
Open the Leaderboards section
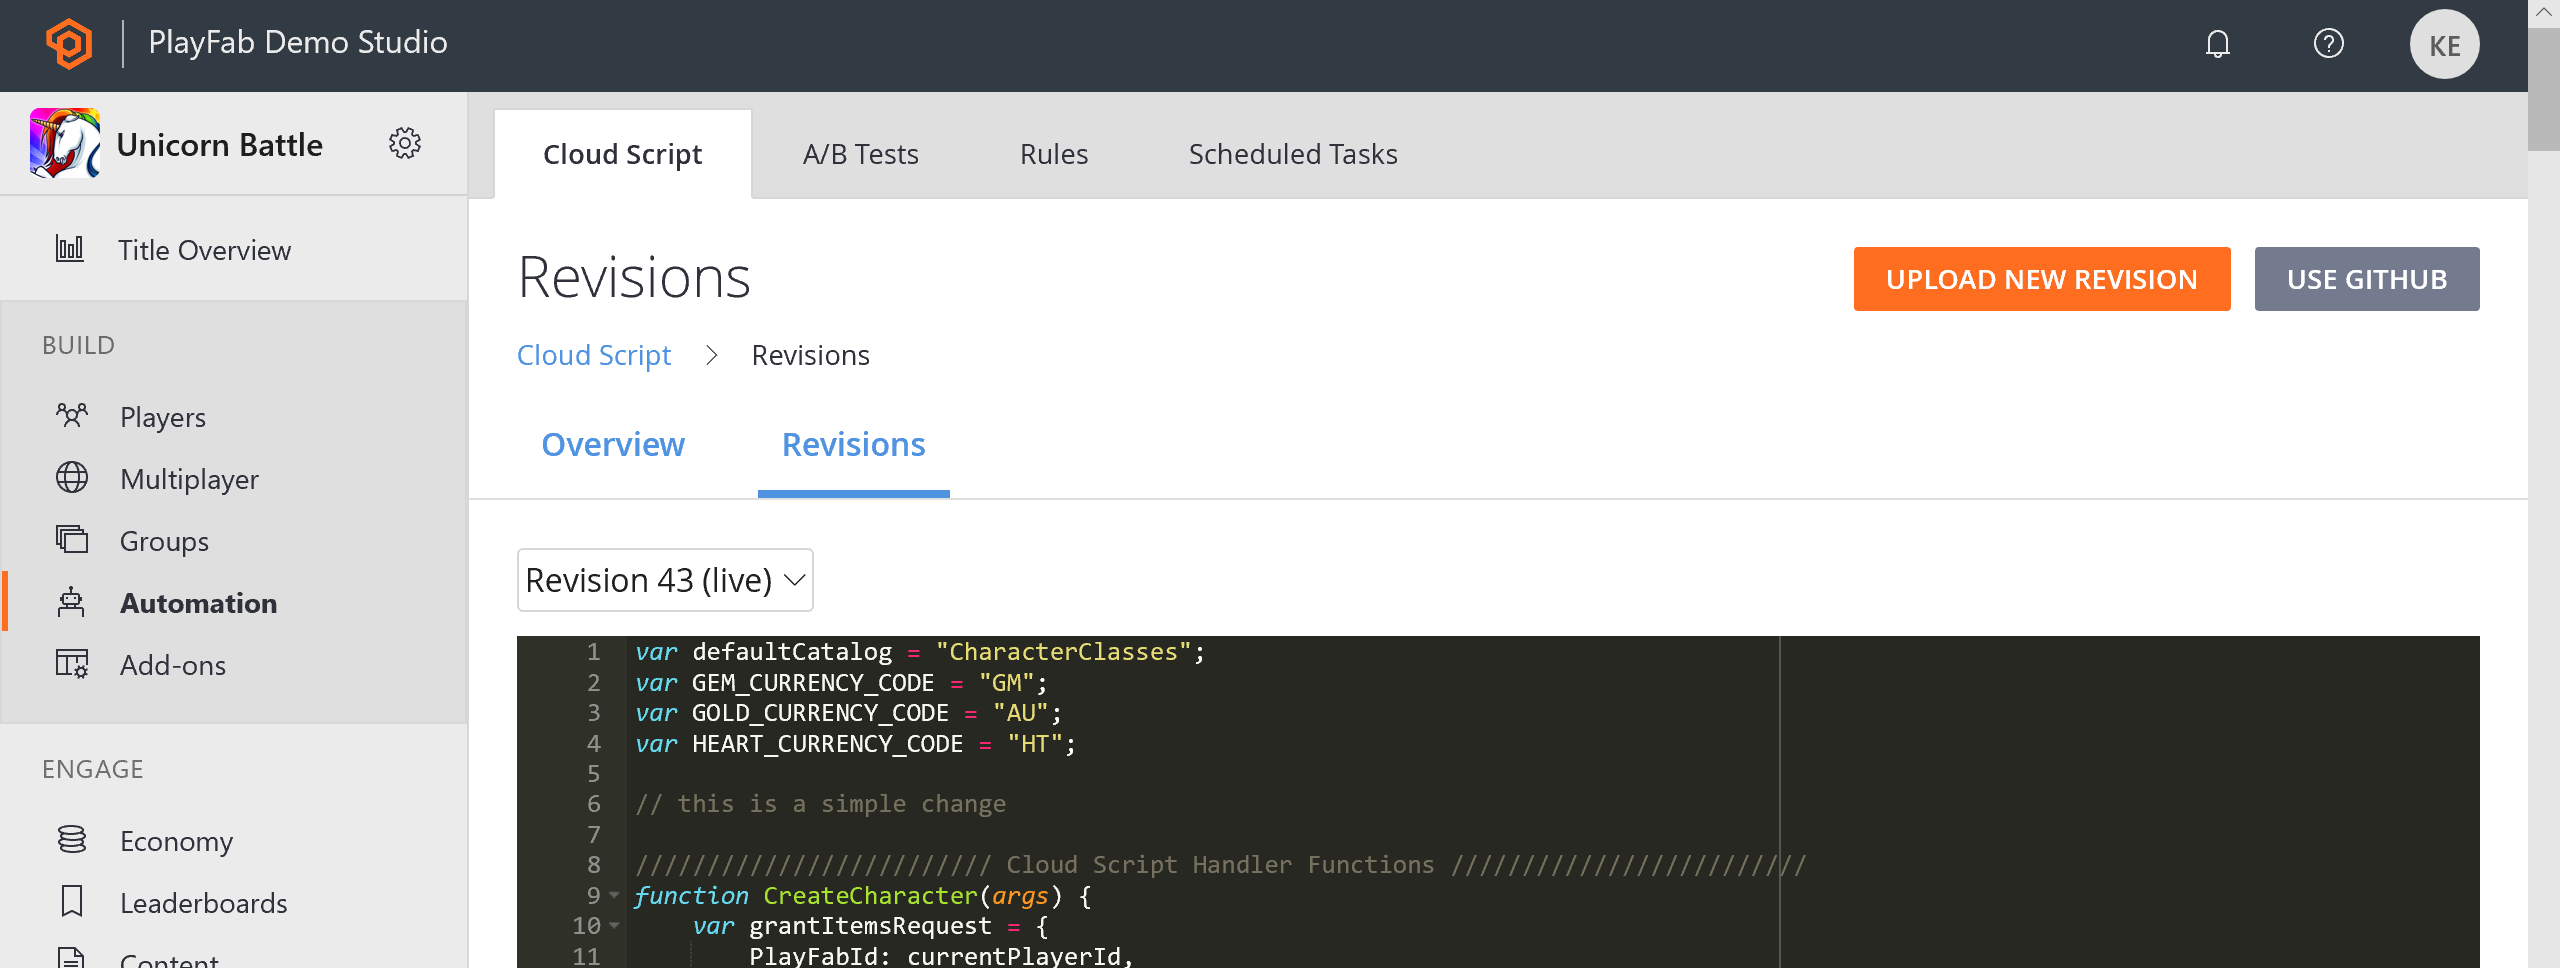[x=203, y=902]
